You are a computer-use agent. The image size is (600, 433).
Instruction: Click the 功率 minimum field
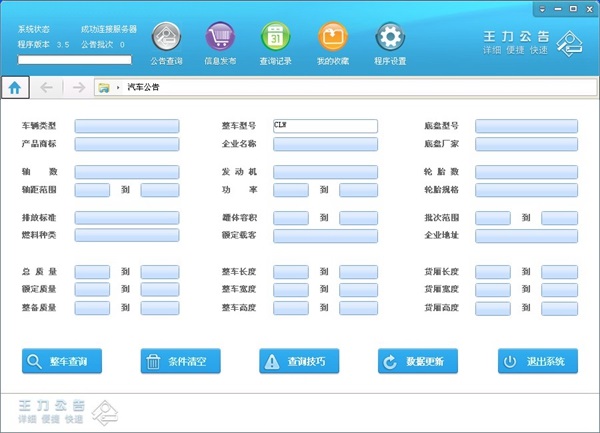pyautogui.click(x=291, y=190)
